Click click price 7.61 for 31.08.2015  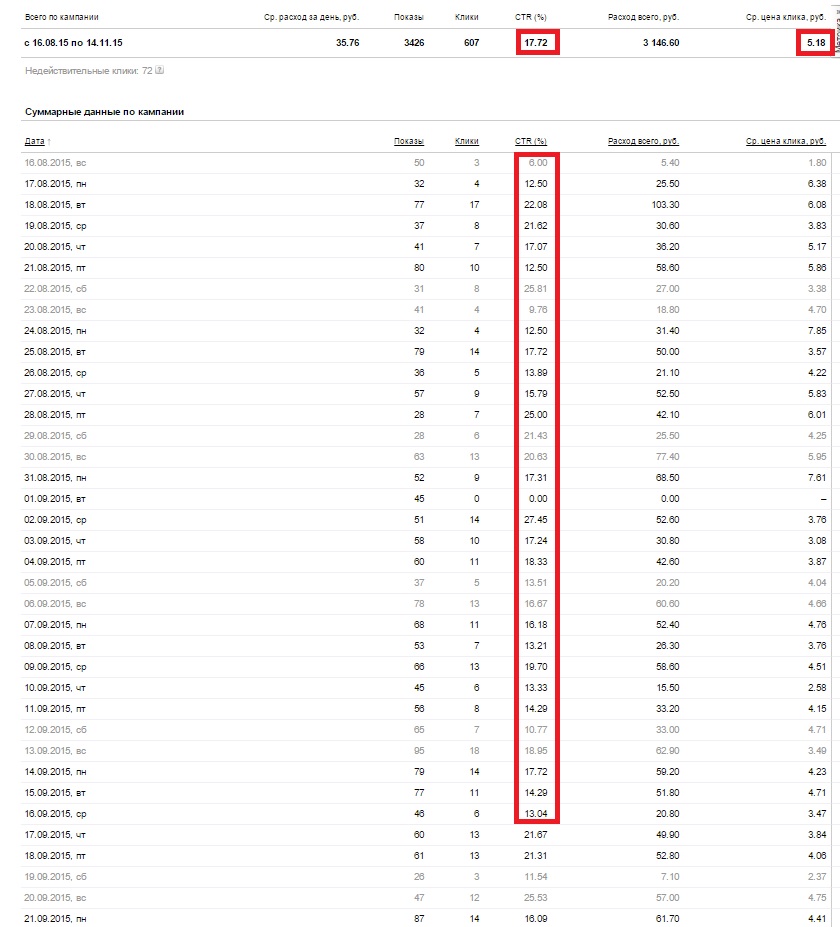tap(818, 478)
